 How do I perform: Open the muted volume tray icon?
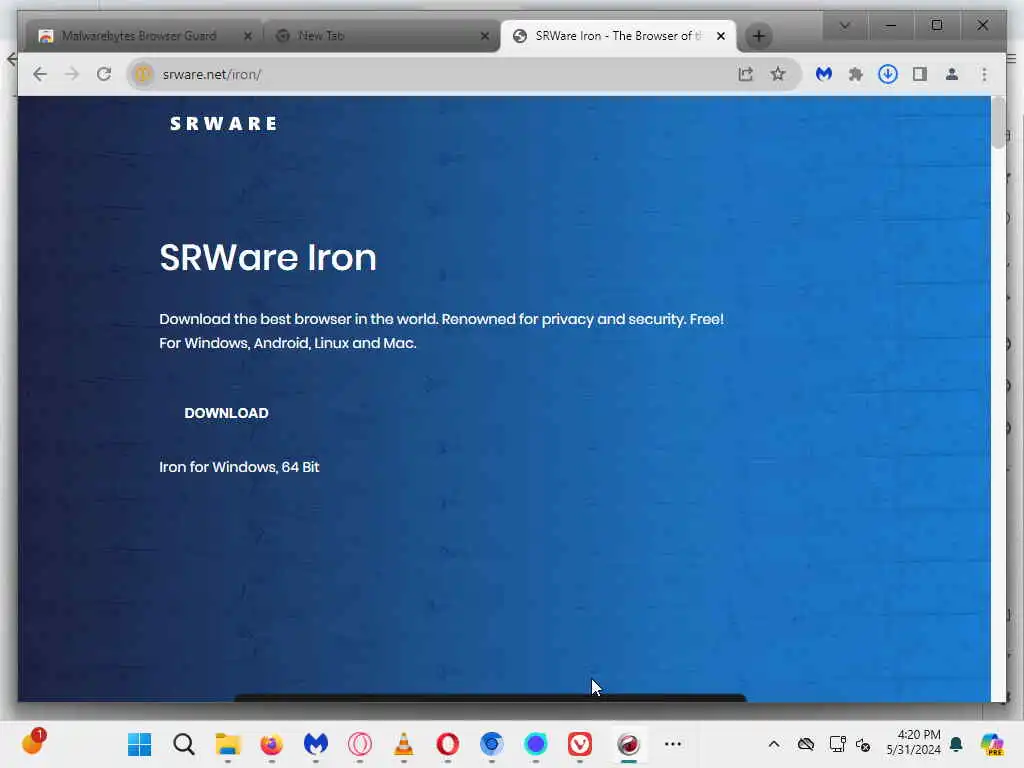point(863,744)
